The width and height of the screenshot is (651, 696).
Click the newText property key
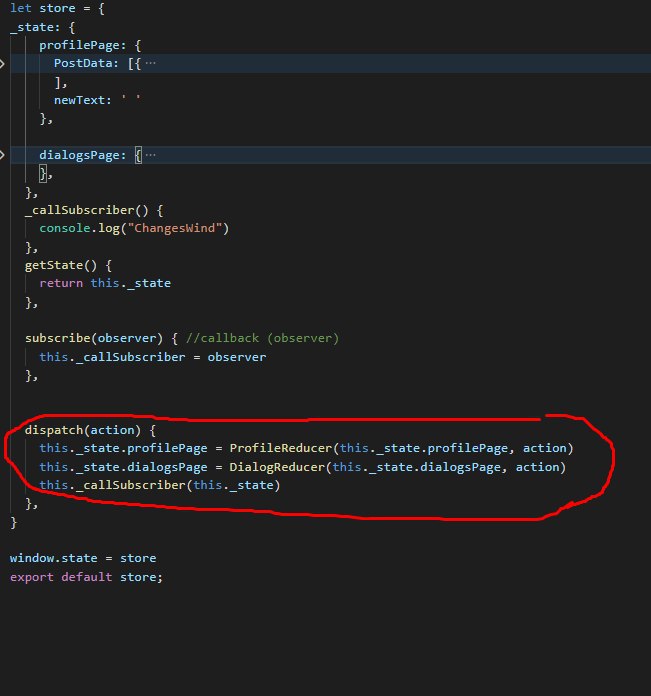(79, 100)
